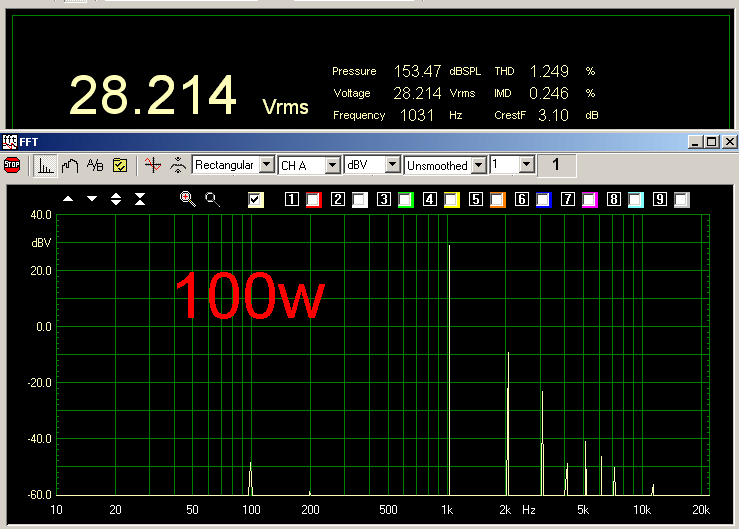Click the button labeled 1 in toolbar
739x529 pixels.
tap(557, 165)
